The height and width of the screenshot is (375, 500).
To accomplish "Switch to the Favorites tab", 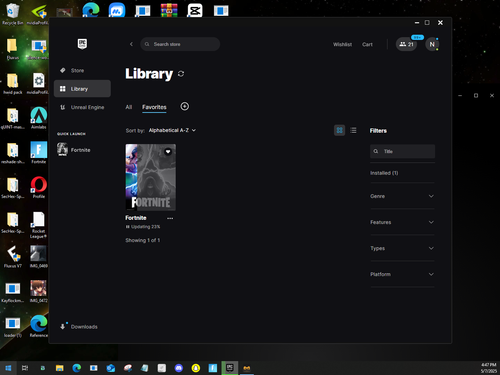I will pos(154,107).
